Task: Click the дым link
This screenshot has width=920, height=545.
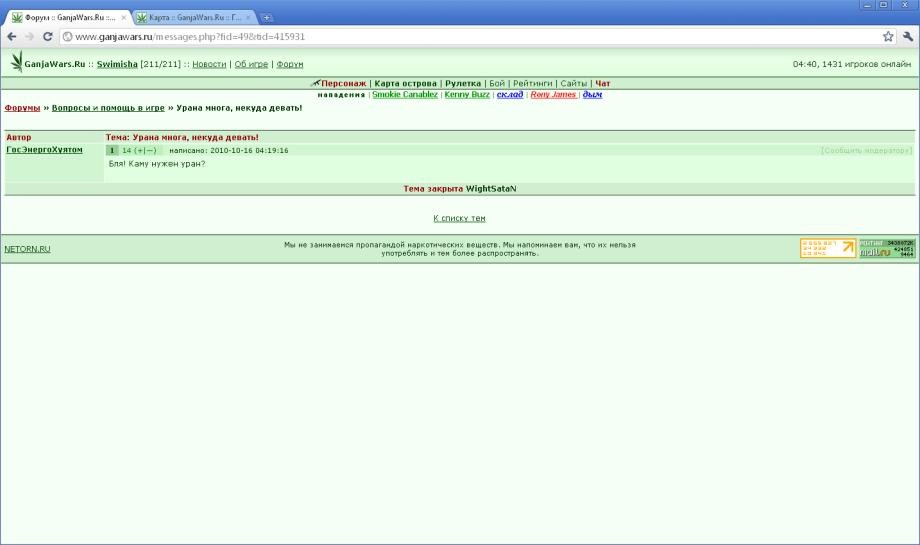Action: click(592, 94)
